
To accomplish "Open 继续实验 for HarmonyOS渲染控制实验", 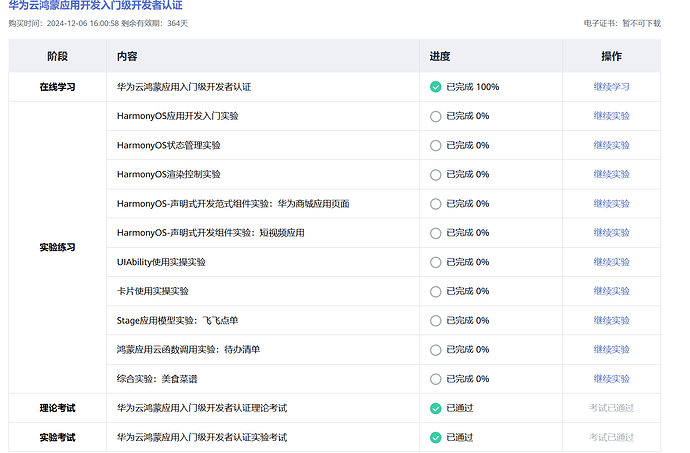I will pos(611,174).
